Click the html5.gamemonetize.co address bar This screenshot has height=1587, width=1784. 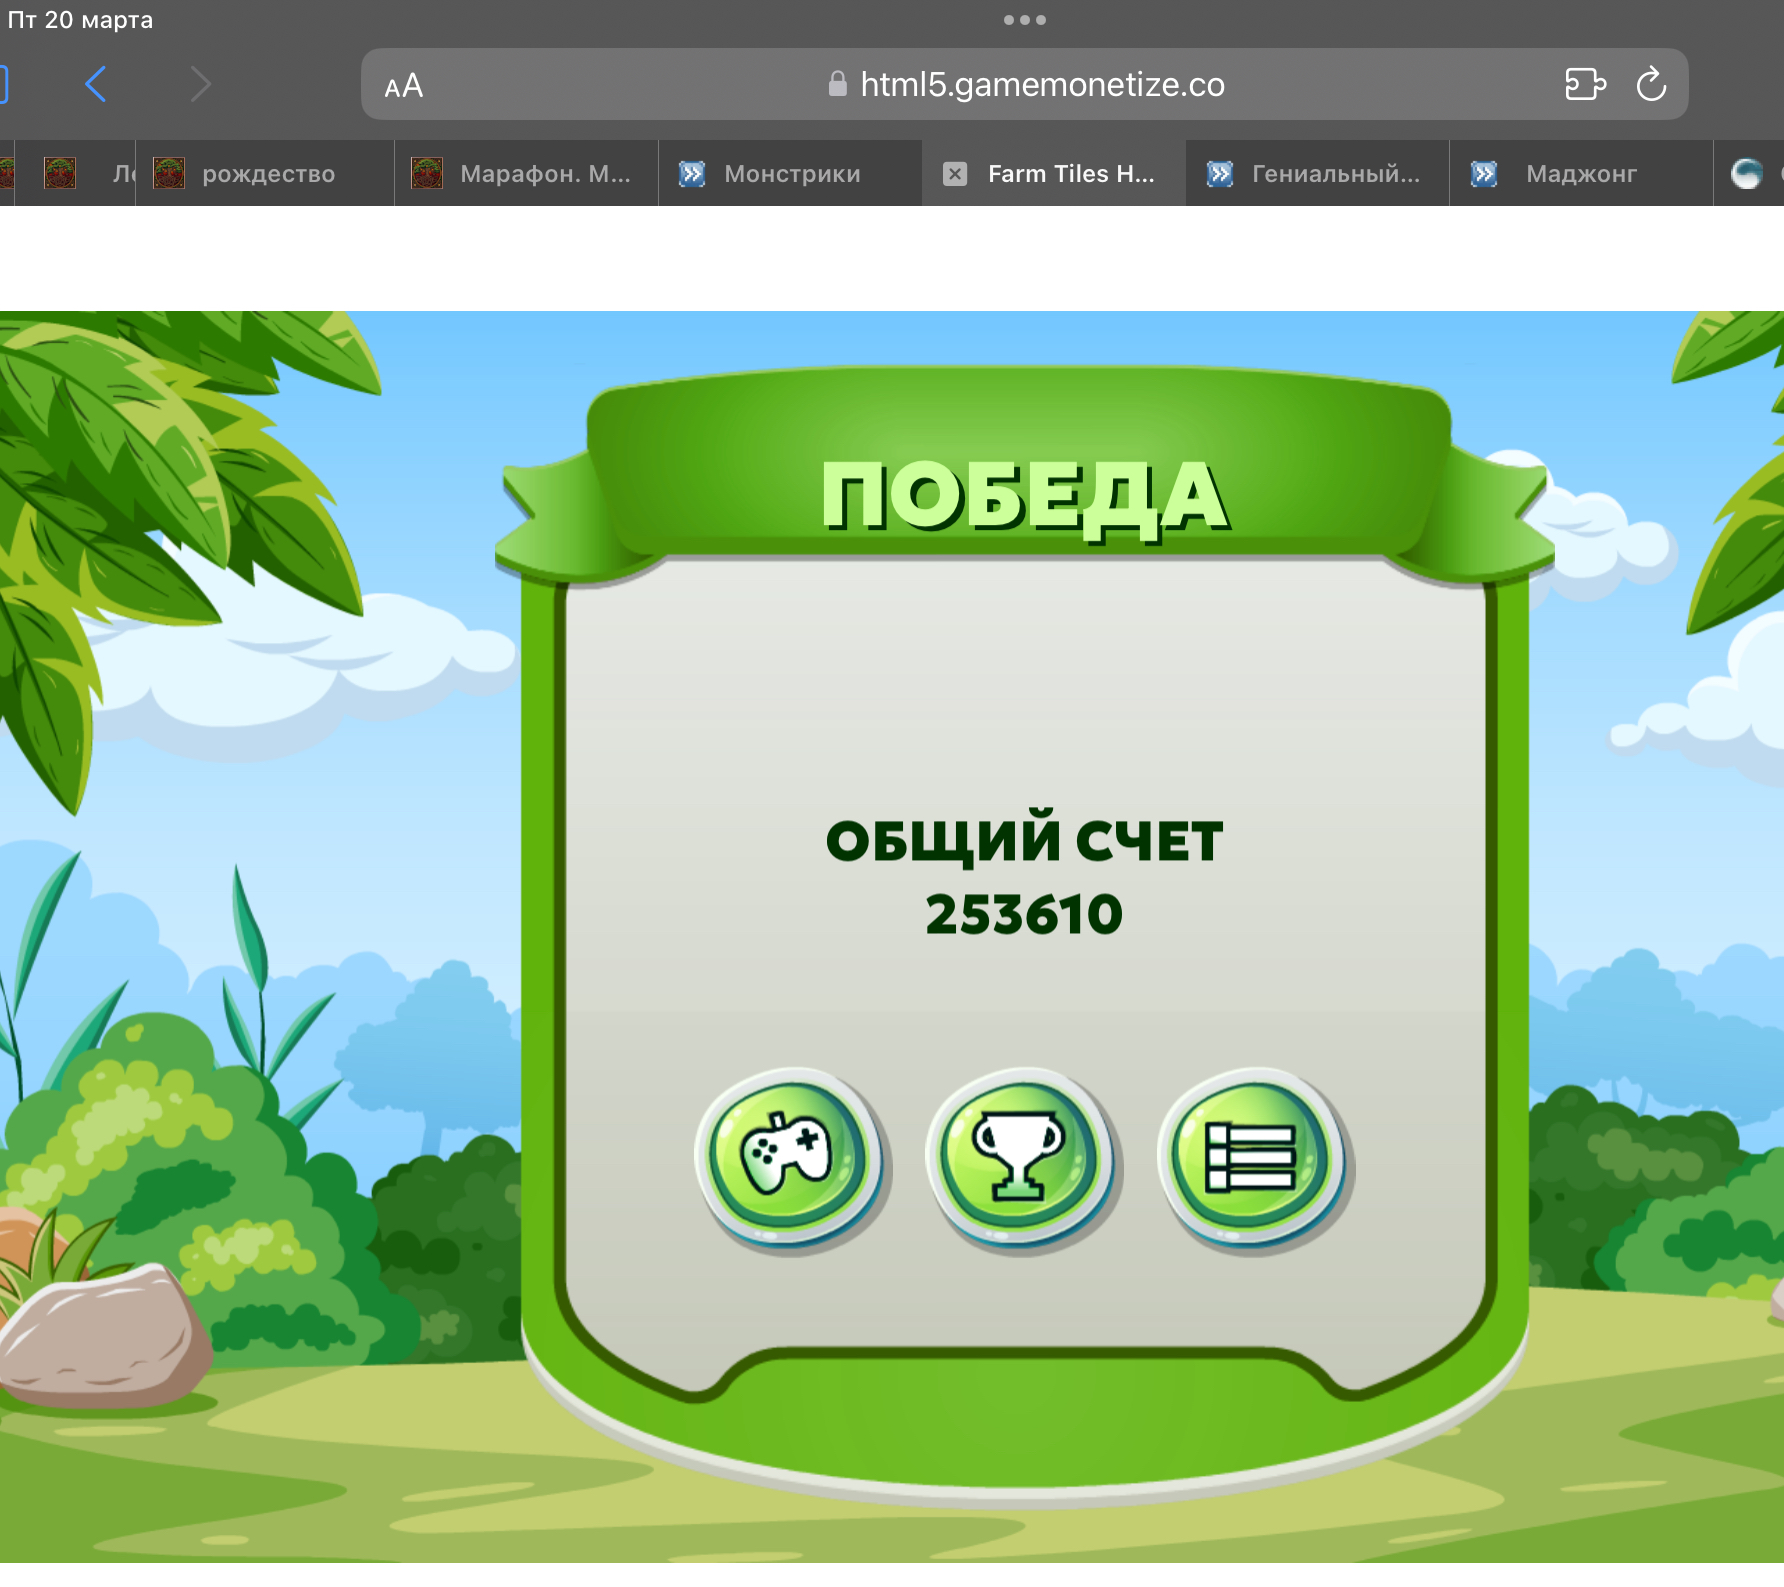pos(1044,84)
